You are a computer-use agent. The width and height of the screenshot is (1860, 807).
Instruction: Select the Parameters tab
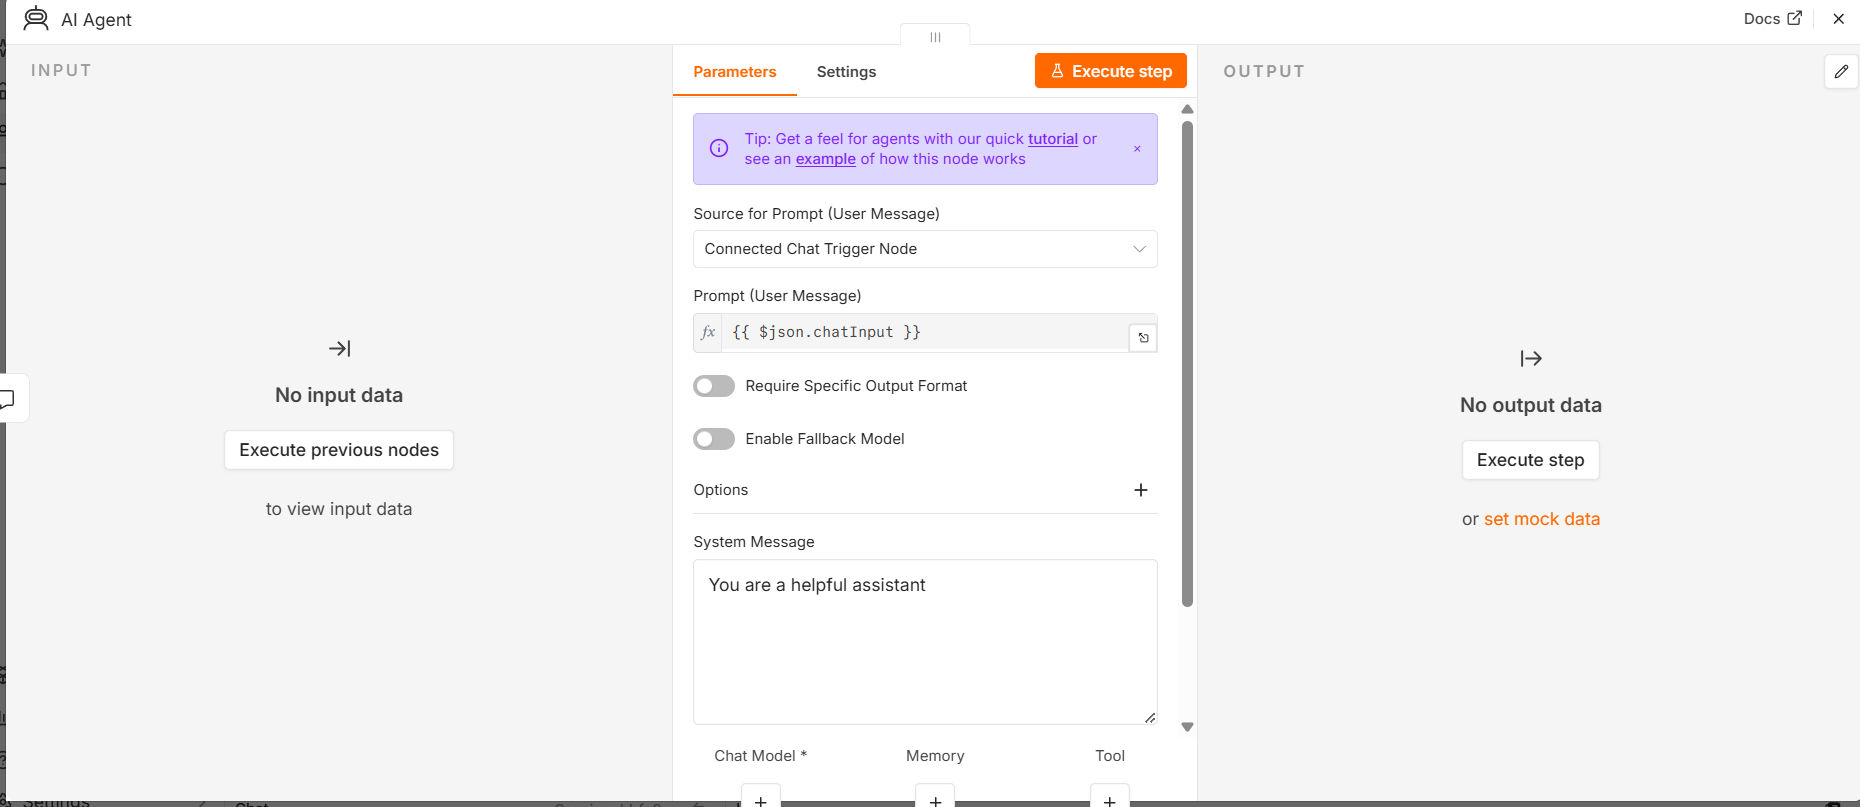pyautogui.click(x=735, y=72)
